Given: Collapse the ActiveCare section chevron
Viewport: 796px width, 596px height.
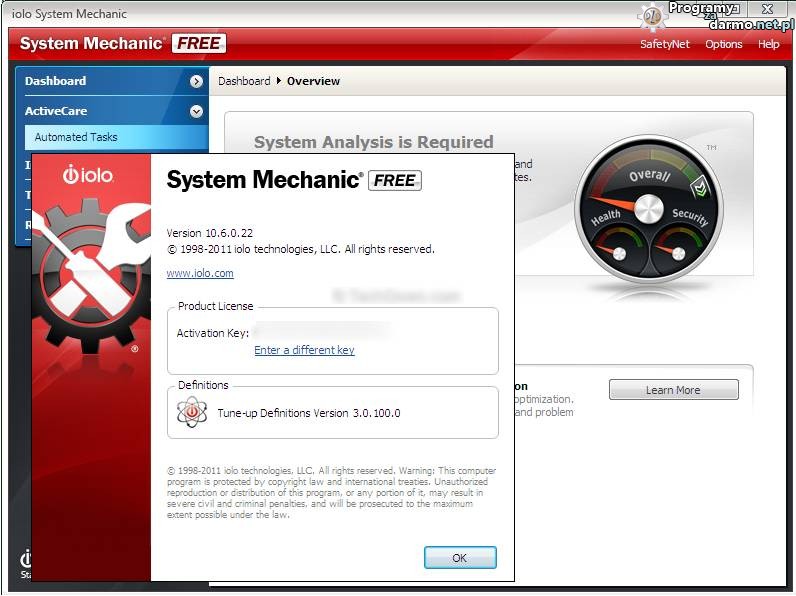Looking at the screenshot, I should 196,112.
